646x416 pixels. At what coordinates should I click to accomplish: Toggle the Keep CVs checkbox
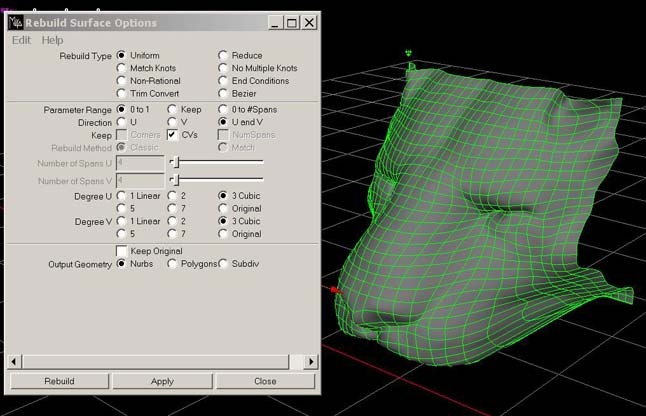point(172,135)
